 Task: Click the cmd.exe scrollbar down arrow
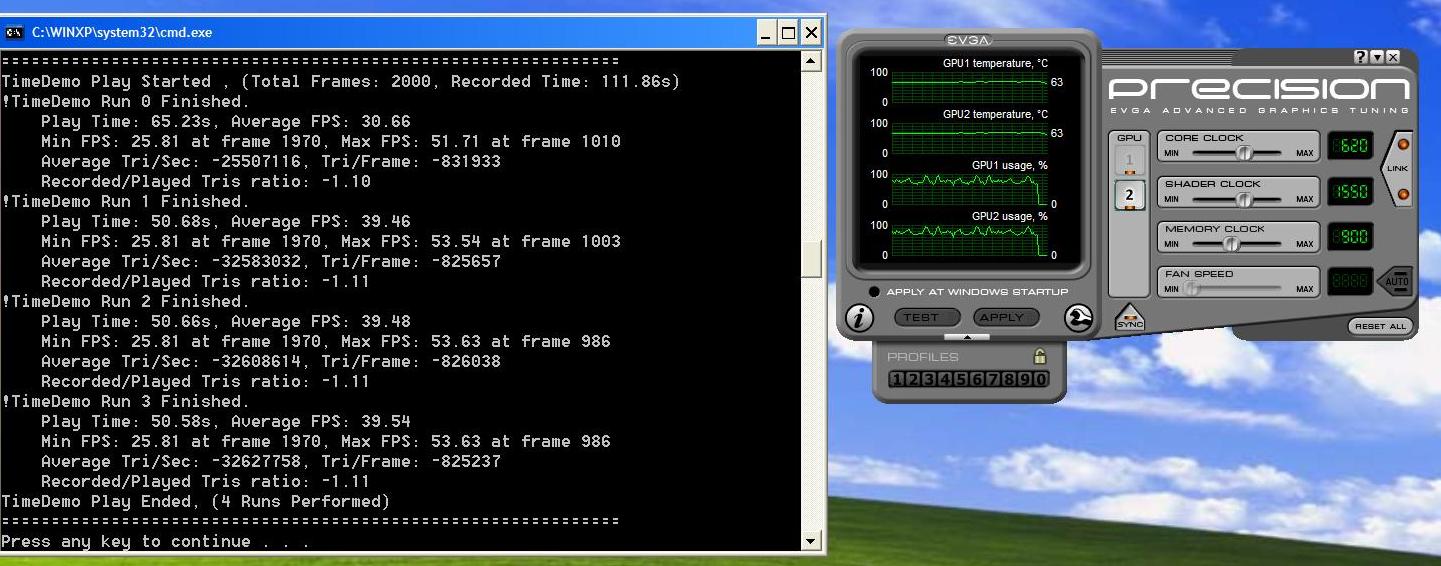811,541
